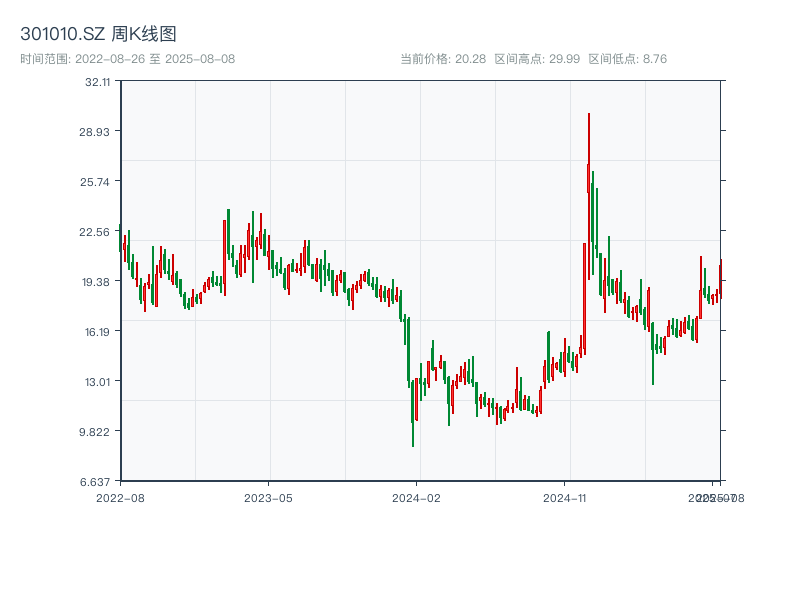Viewport: 800px width, 600px height.
Task: Click the 区间低点 8.76 label
Action: 627,59
